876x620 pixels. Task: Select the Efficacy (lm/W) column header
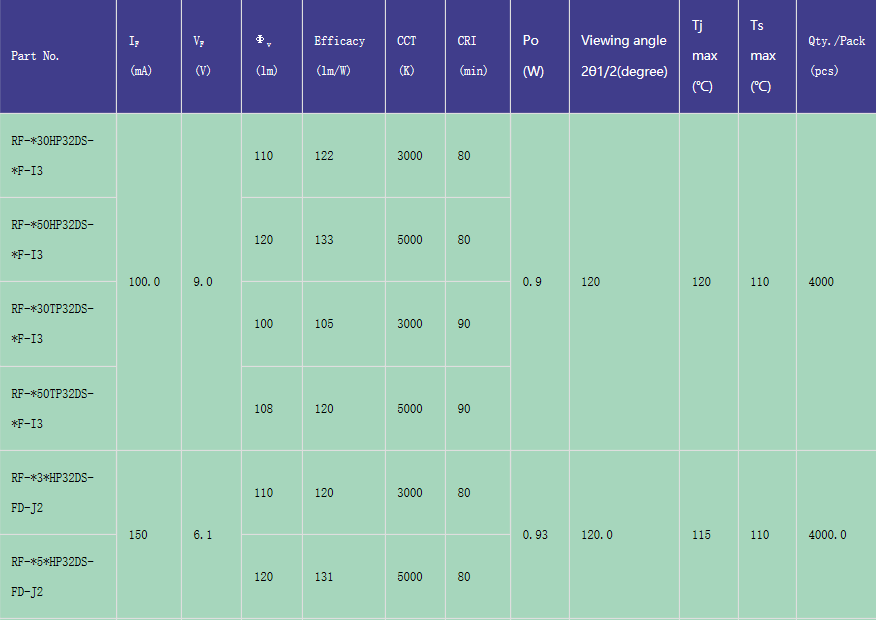340,56
